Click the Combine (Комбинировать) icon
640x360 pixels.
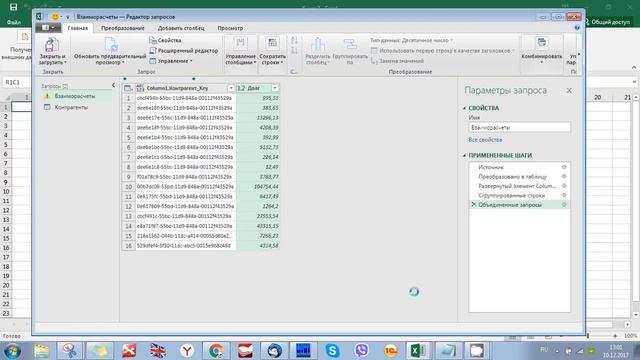(542, 43)
